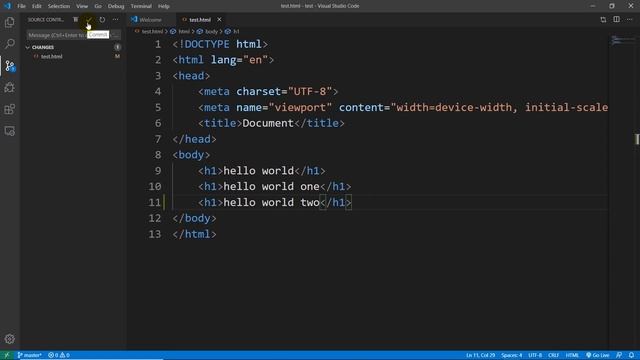Toggle source control tree view icon
The height and width of the screenshot is (360, 640).
pyautogui.click(x=76, y=20)
